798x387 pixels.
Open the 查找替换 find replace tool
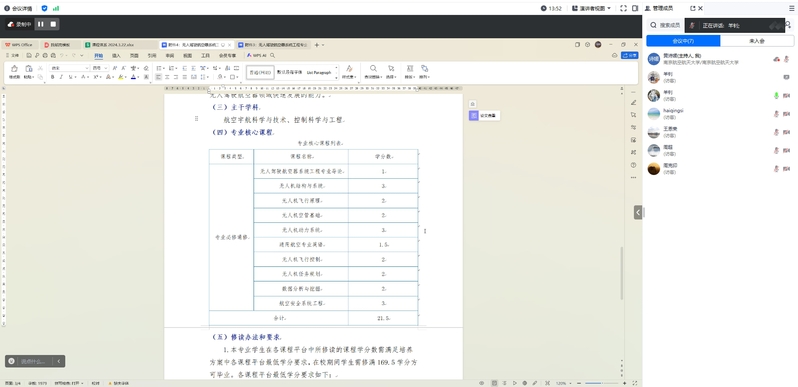(x=373, y=72)
